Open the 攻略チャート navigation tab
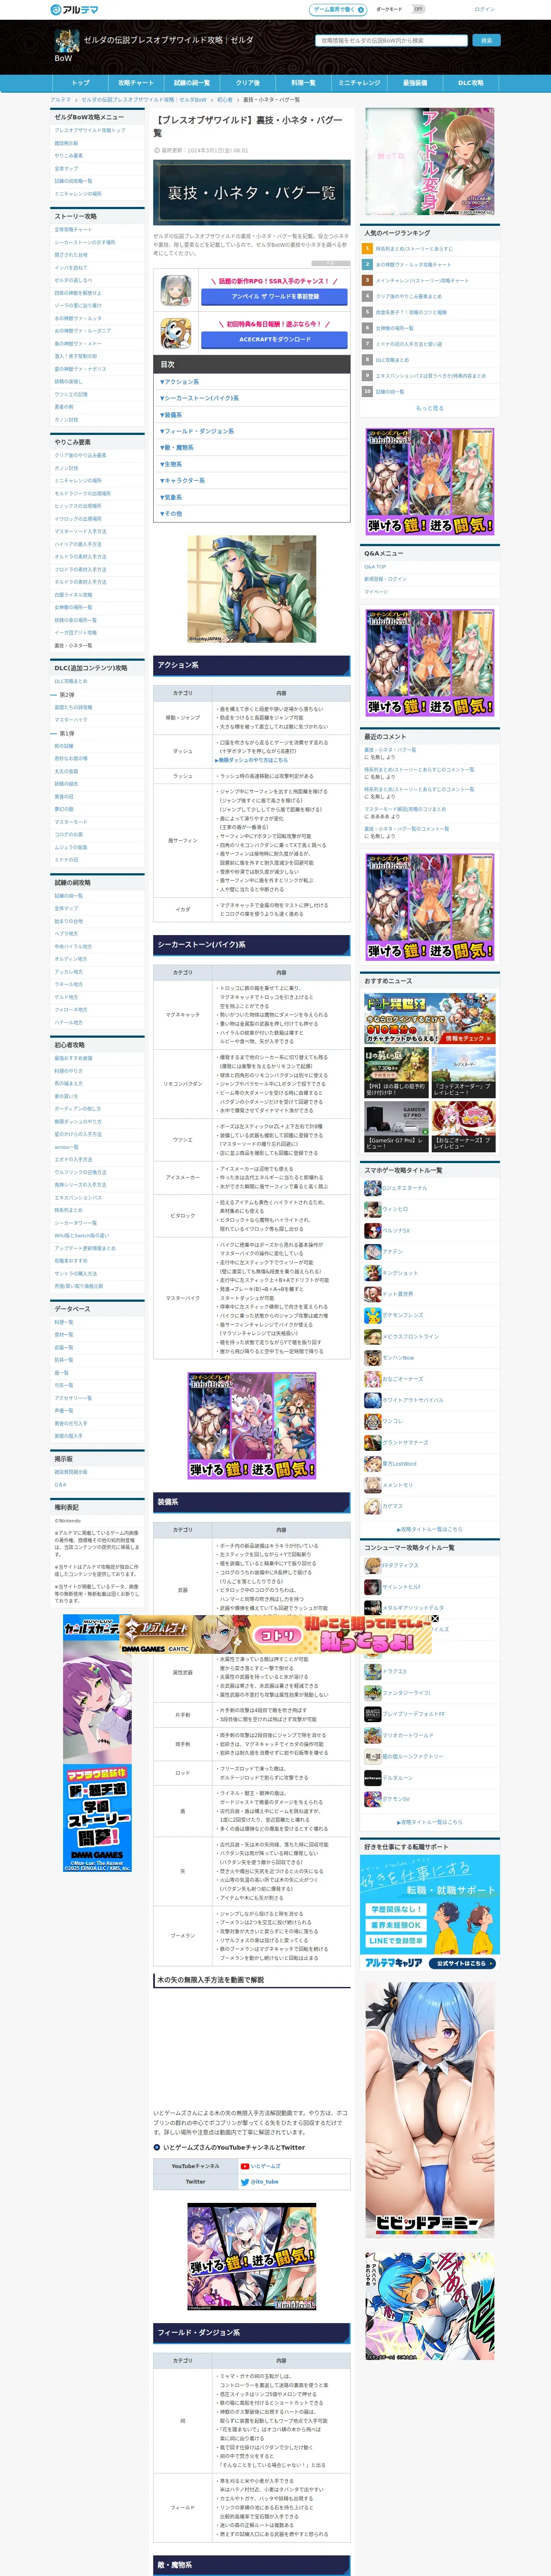 click(x=136, y=83)
